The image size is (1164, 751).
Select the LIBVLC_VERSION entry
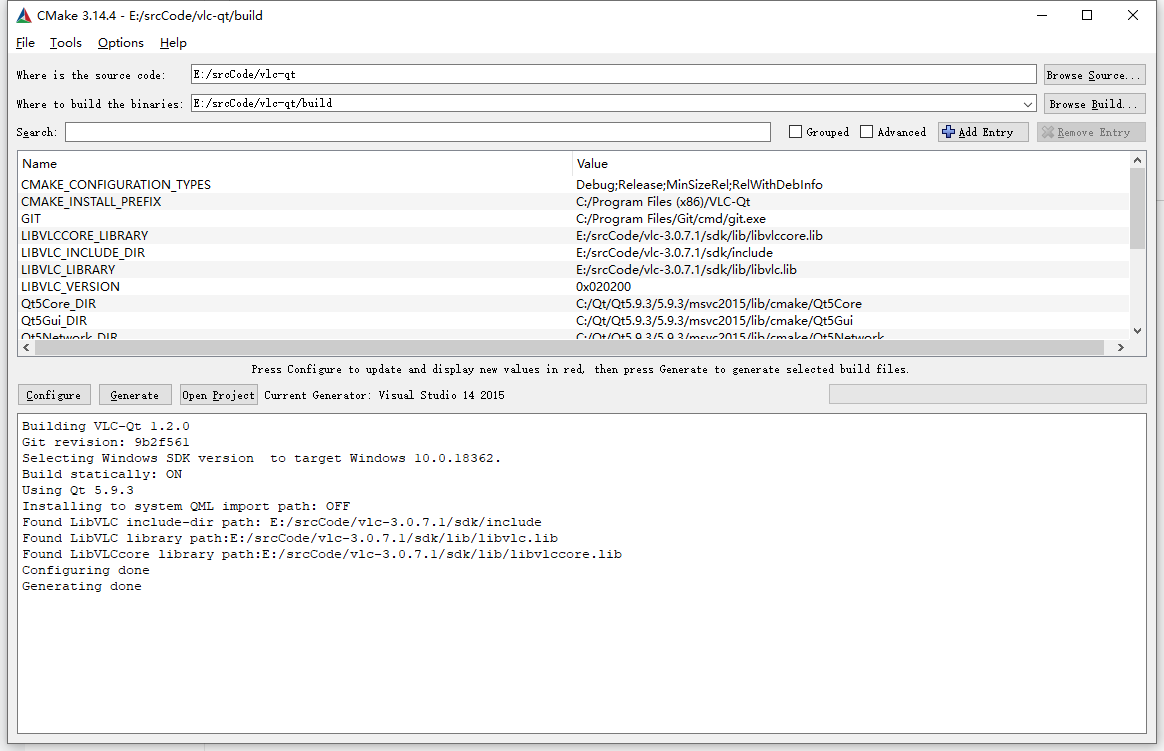pos(71,287)
